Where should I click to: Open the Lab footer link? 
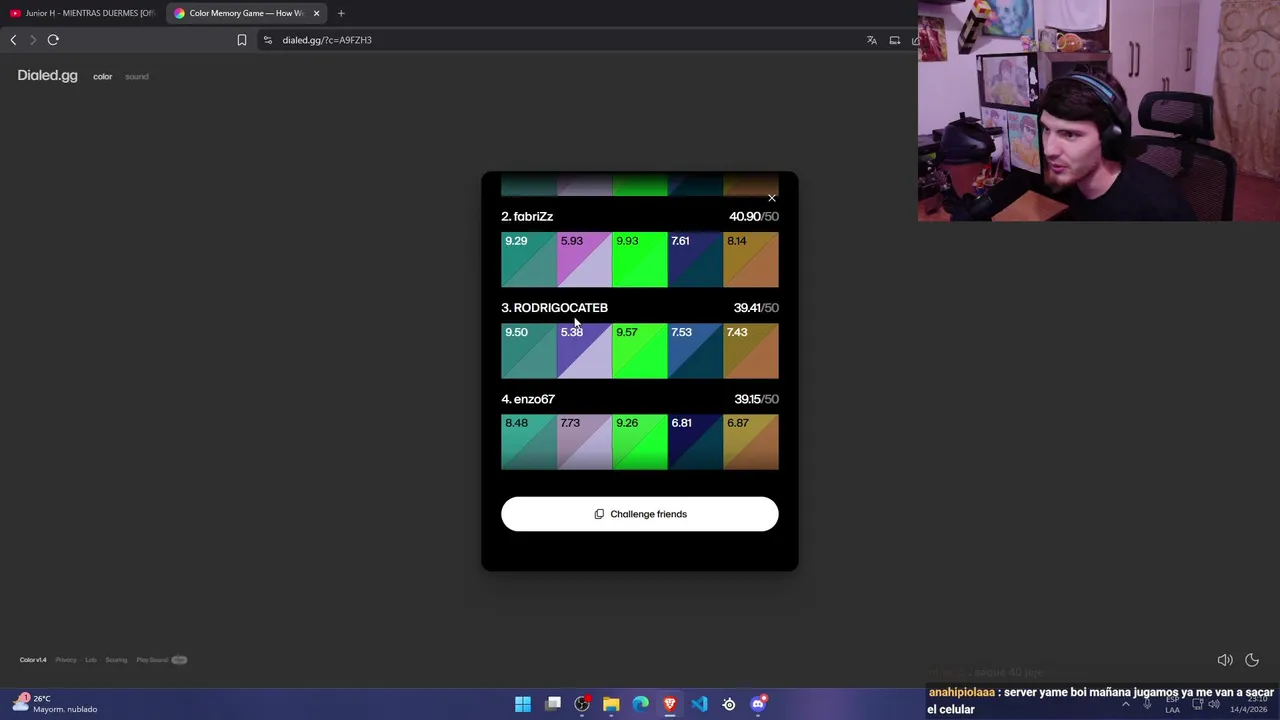91,660
